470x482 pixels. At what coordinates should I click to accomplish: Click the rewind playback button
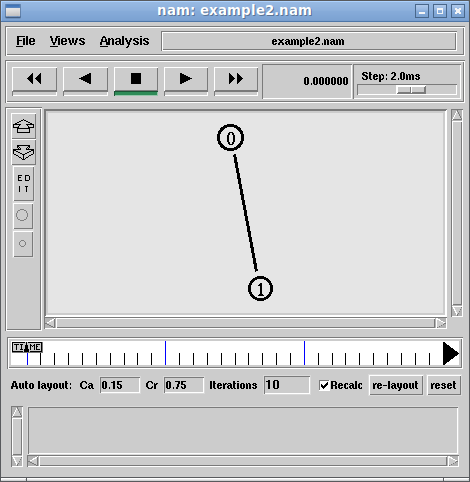point(34,79)
